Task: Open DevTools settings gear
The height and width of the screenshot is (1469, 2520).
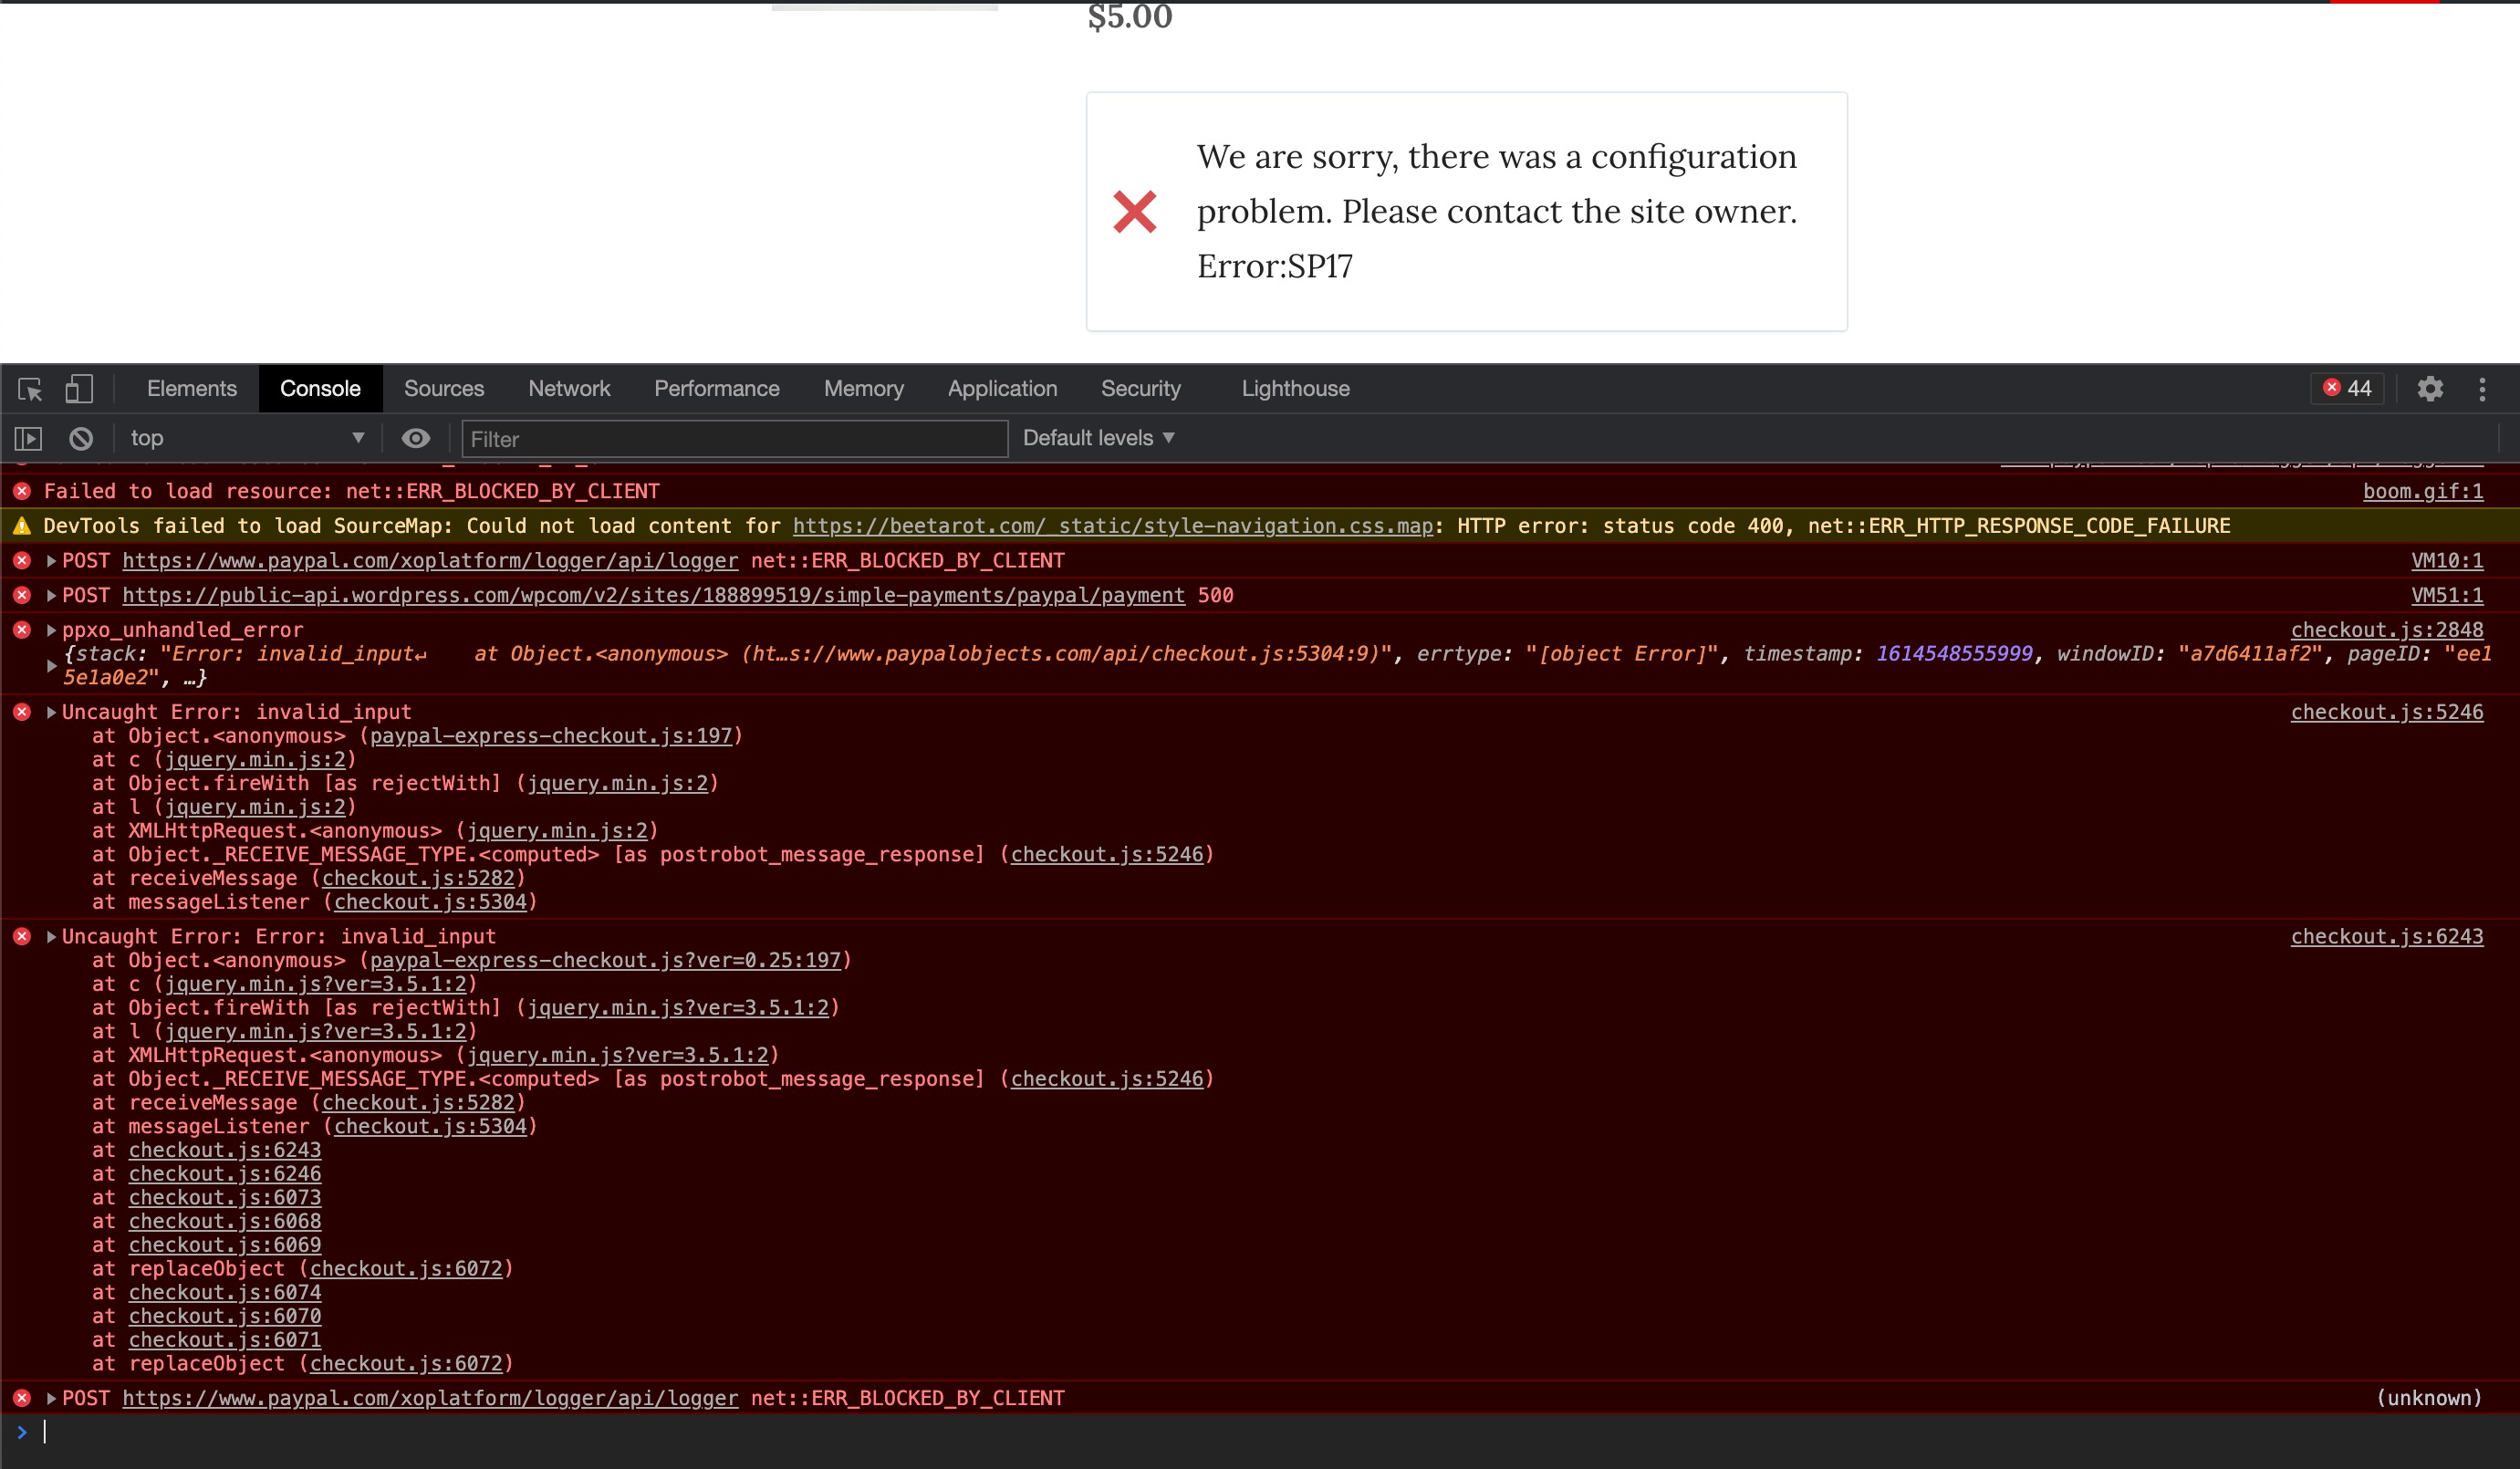Action: pos(2430,389)
